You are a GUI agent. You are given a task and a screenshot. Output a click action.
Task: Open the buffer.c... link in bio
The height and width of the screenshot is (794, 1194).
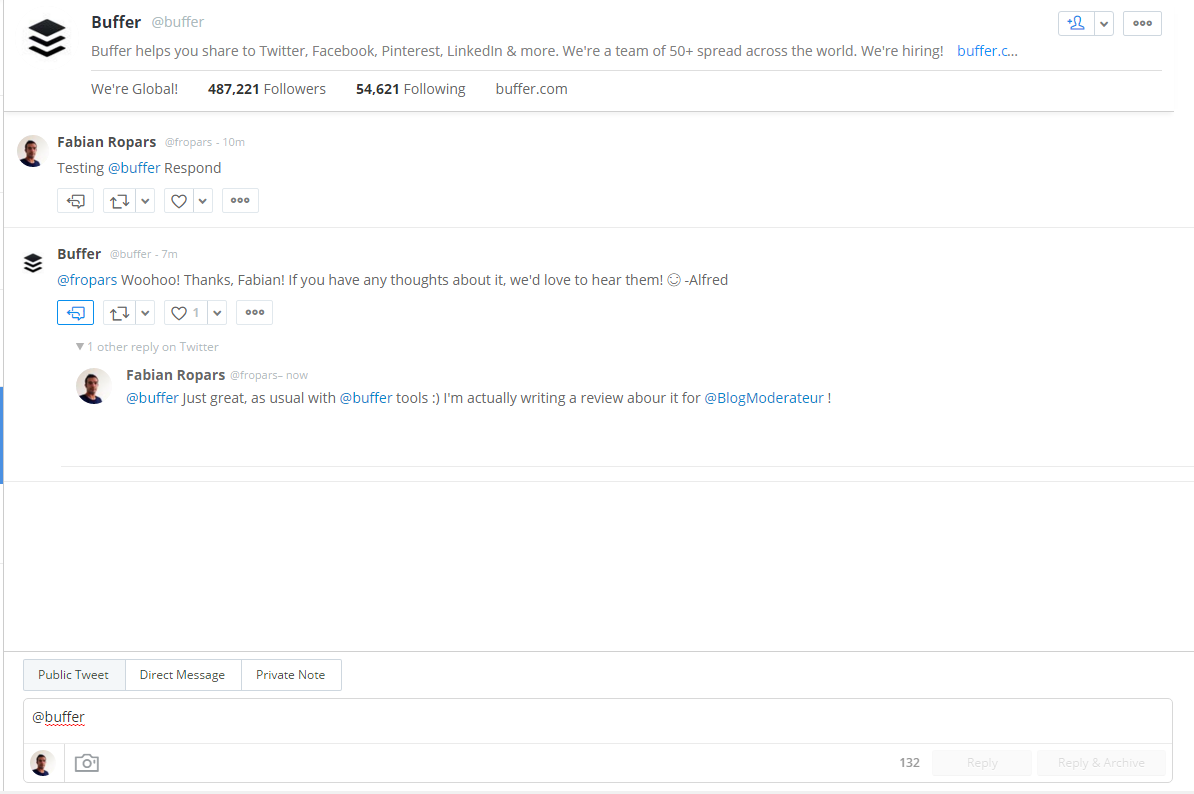pos(987,51)
